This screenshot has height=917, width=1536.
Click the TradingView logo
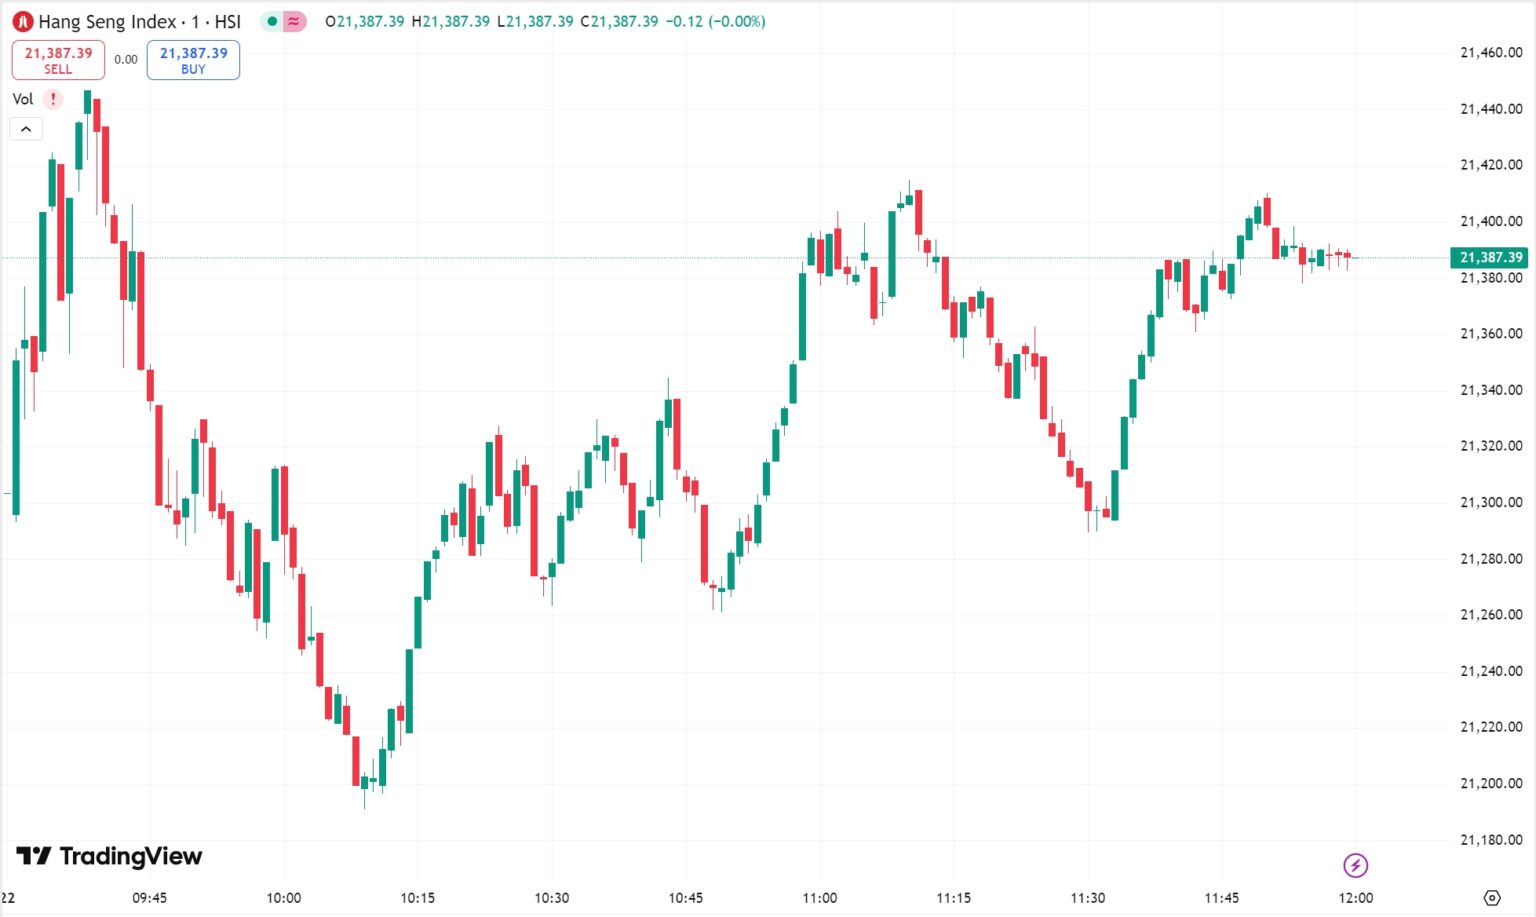click(x=109, y=856)
